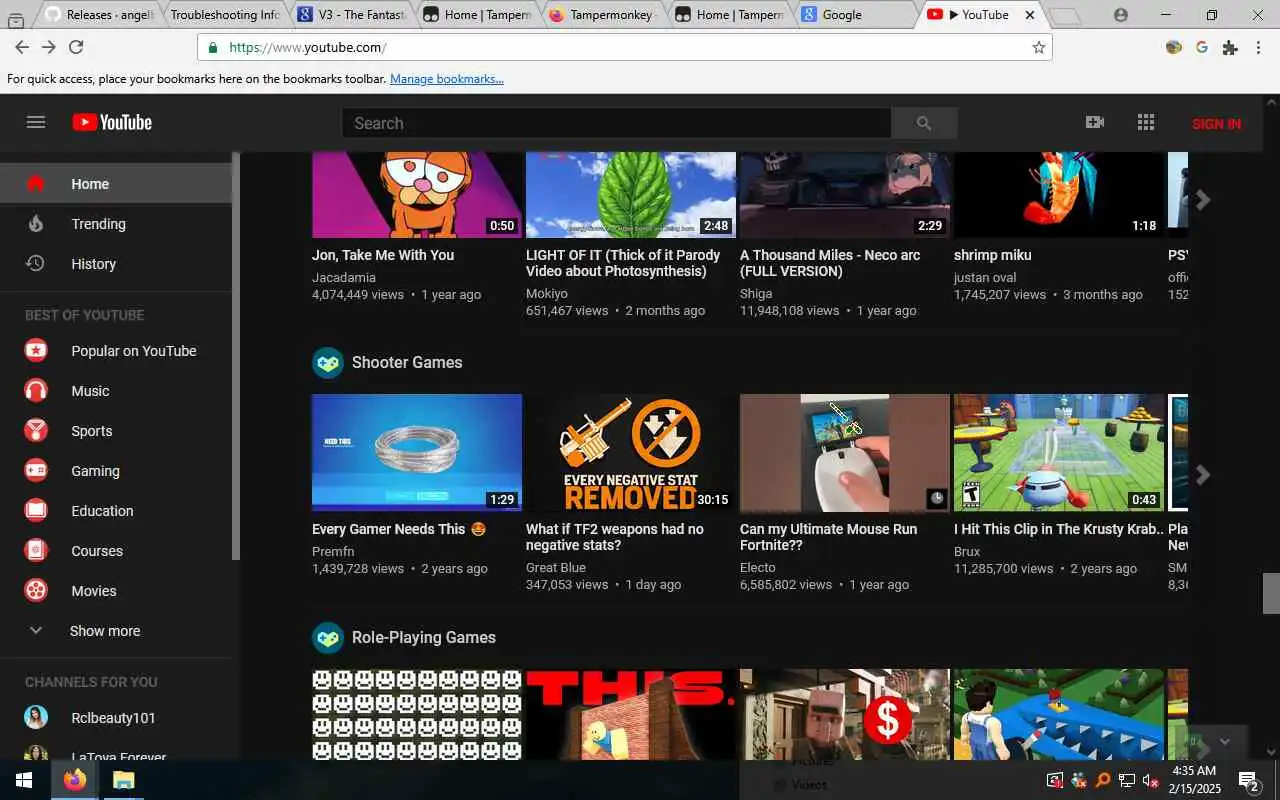The image size is (1280, 800).
Task: Click the Music headphones icon
Action: click(x=36, y=391)
